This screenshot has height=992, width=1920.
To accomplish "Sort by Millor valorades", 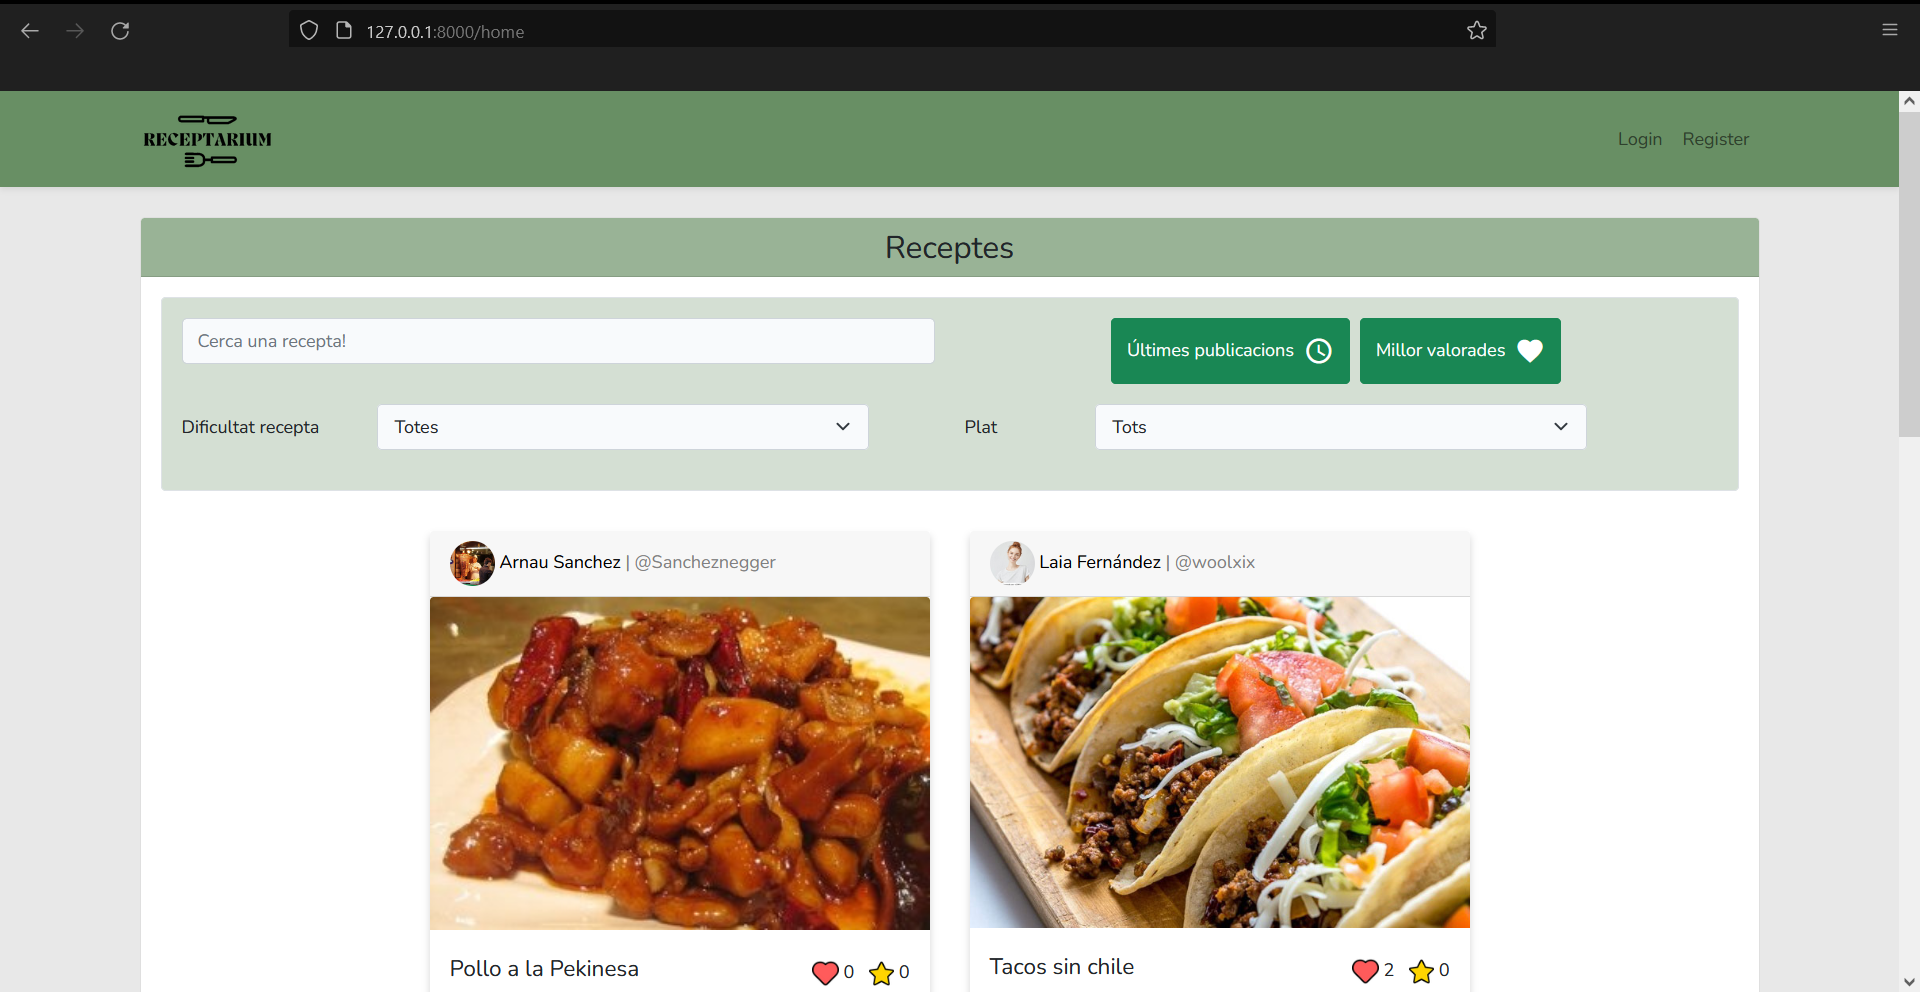I will tap(1460, 351).
